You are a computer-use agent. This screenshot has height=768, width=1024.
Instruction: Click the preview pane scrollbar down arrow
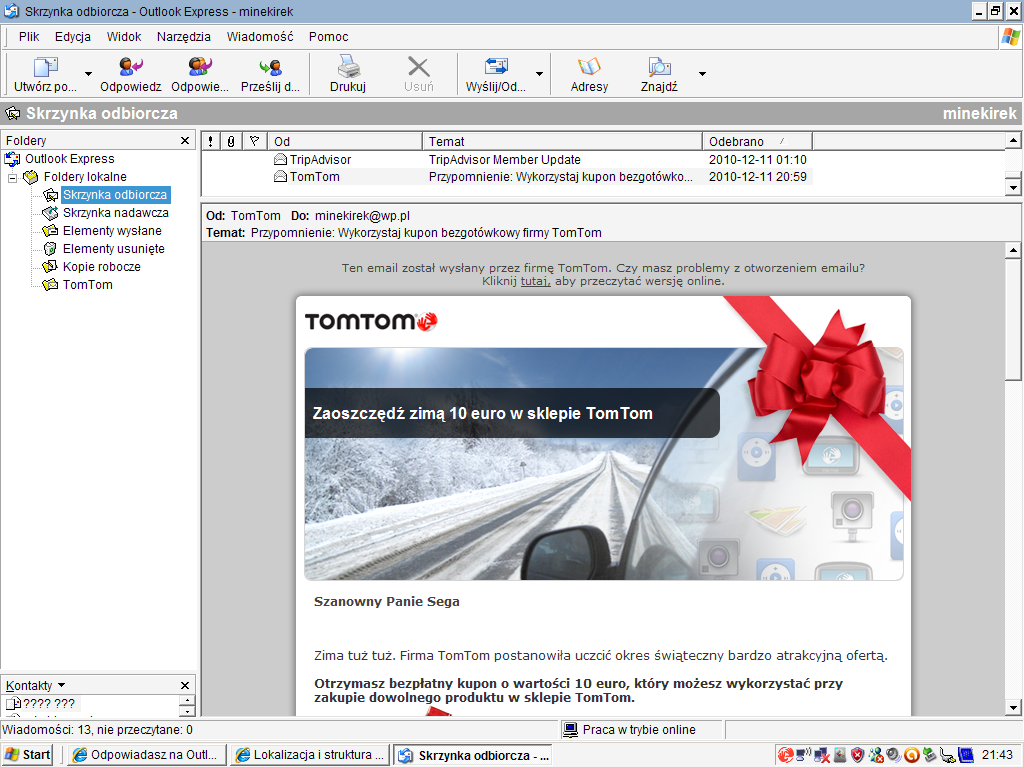point(1013,707)
